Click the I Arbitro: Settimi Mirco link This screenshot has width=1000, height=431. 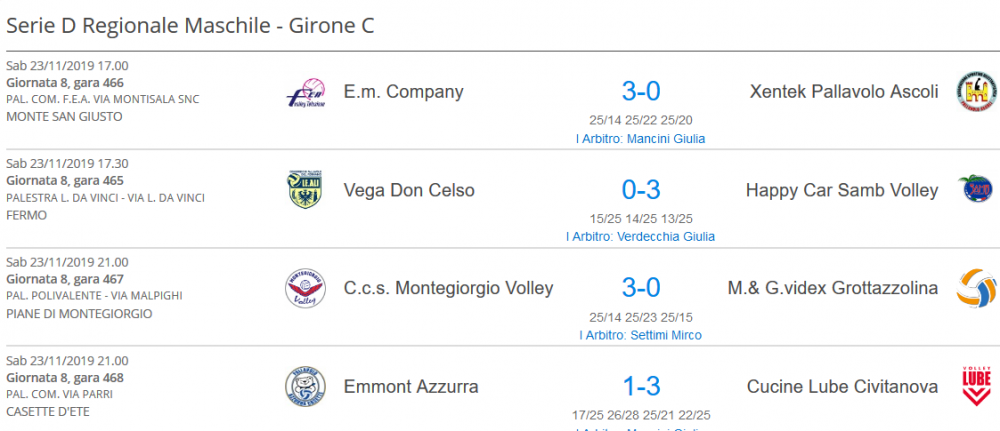pos(640,335)
